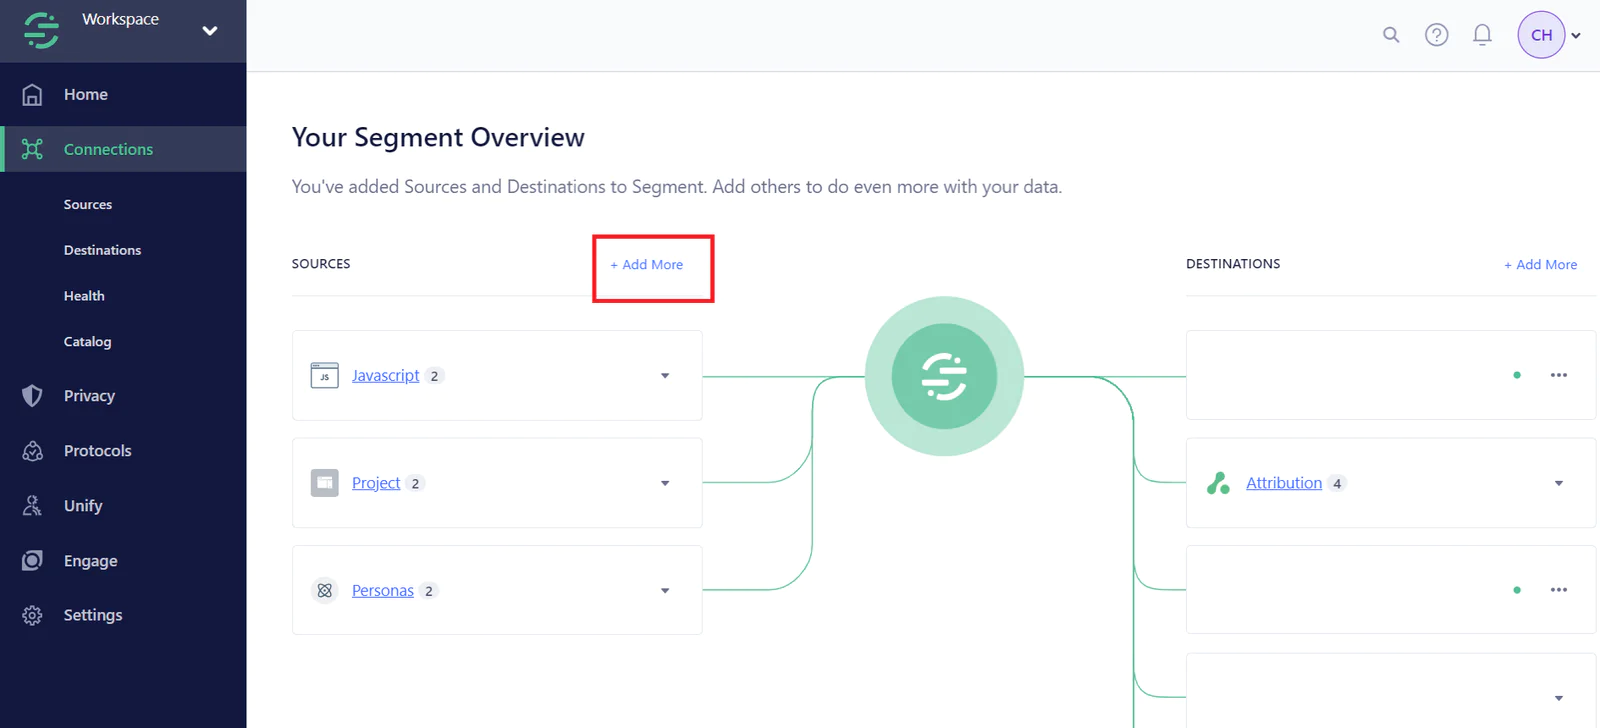Open the Home section from the sidebar
The width and height of the screenshot is (1600, 728).
pos(85,94)
